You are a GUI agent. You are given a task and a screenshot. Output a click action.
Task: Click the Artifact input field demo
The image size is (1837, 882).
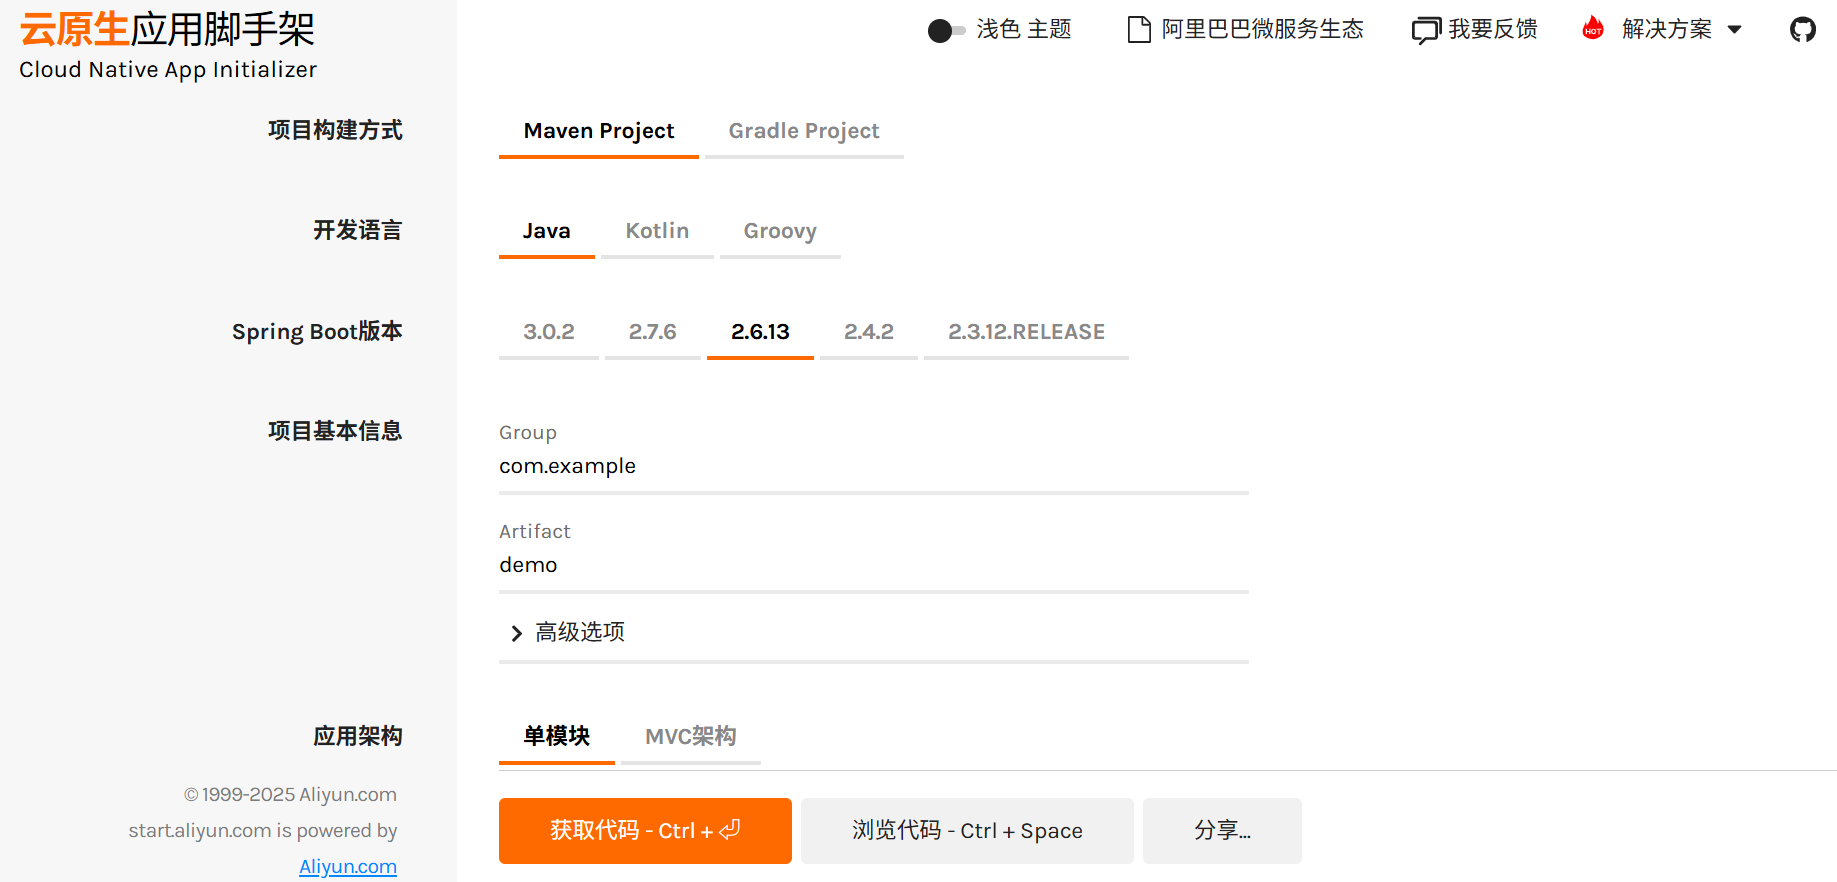(874, 565)
